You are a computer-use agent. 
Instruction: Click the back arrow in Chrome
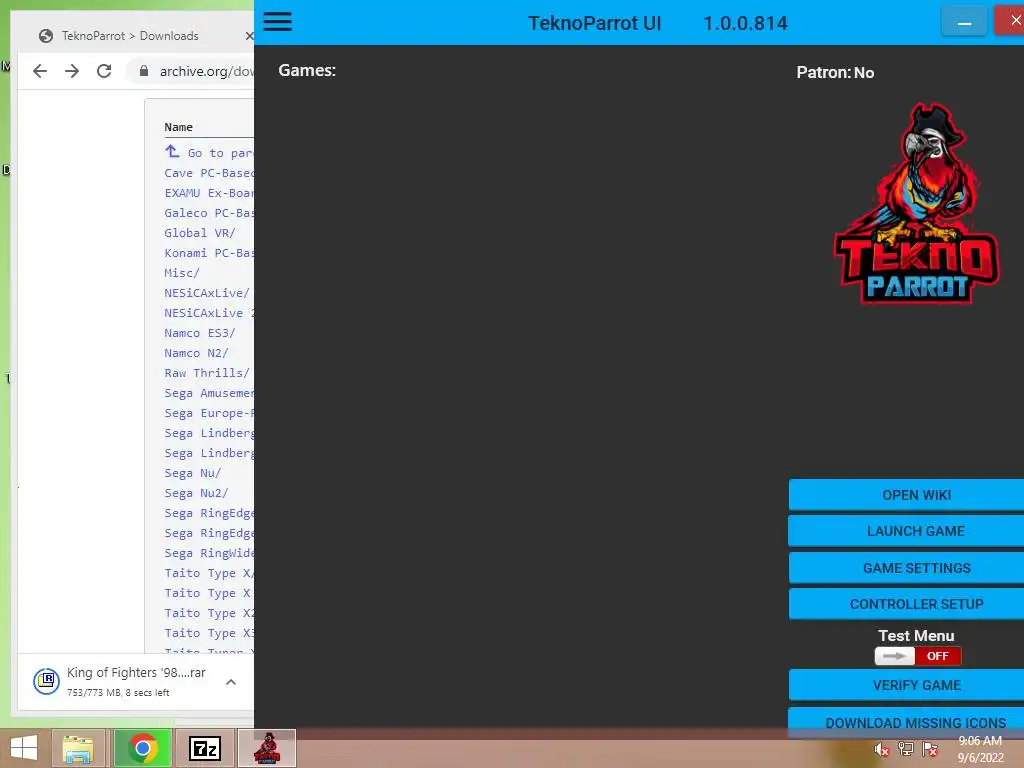tap(40, 71)
